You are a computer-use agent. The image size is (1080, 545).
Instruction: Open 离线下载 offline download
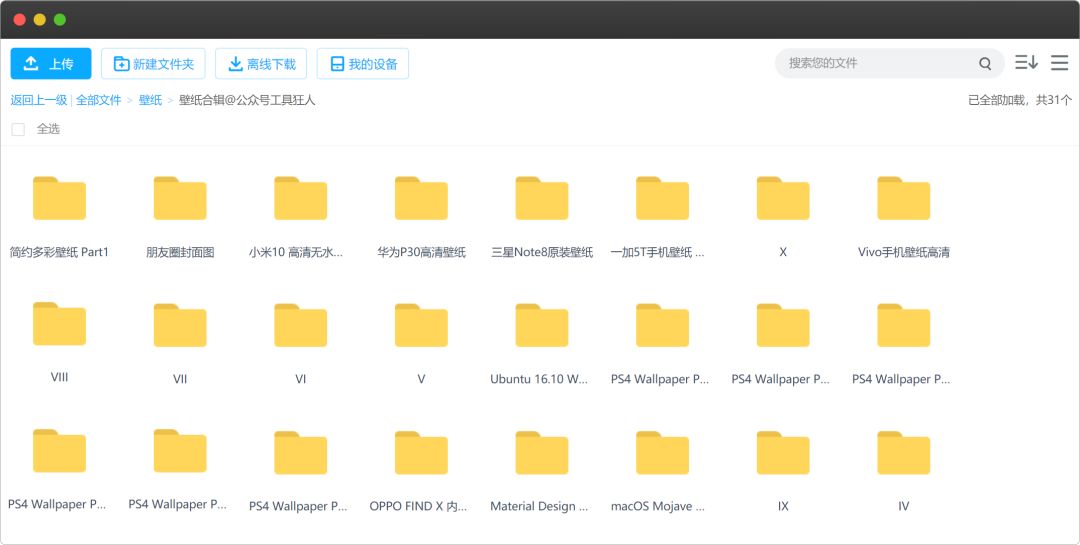(x=261, y=63)
